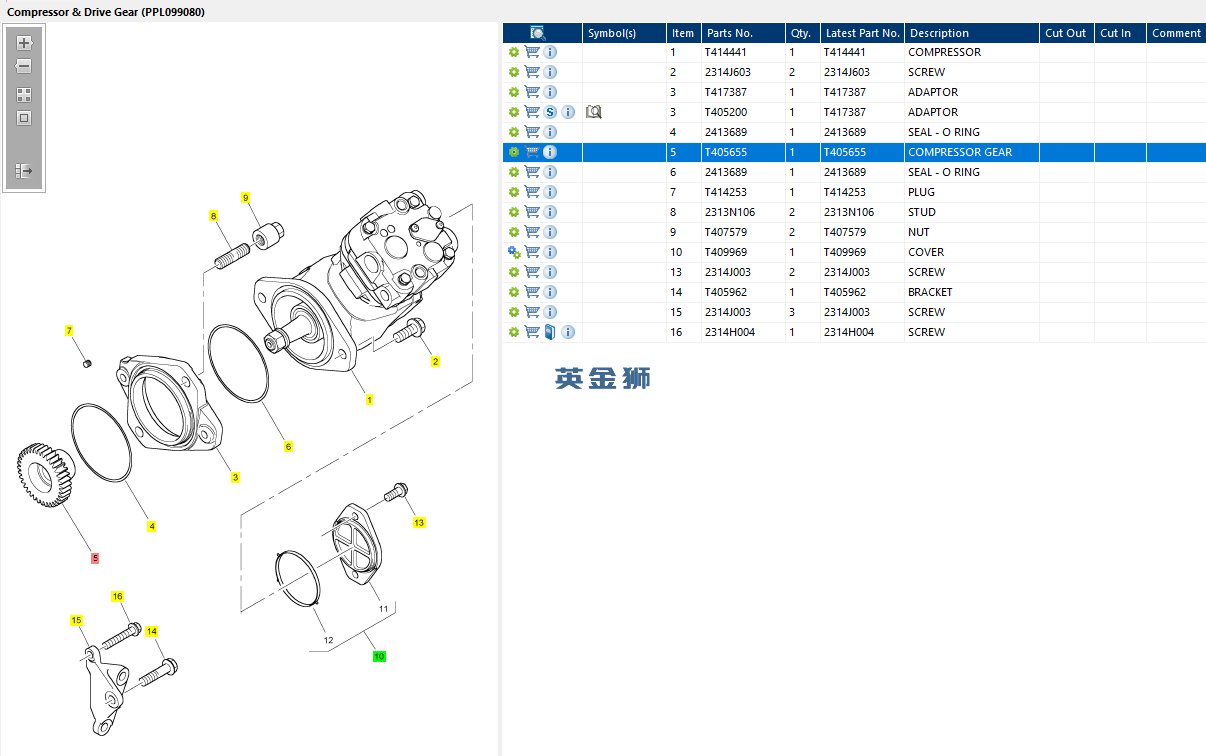Show info for item 13 SCREW

point(550,272)
